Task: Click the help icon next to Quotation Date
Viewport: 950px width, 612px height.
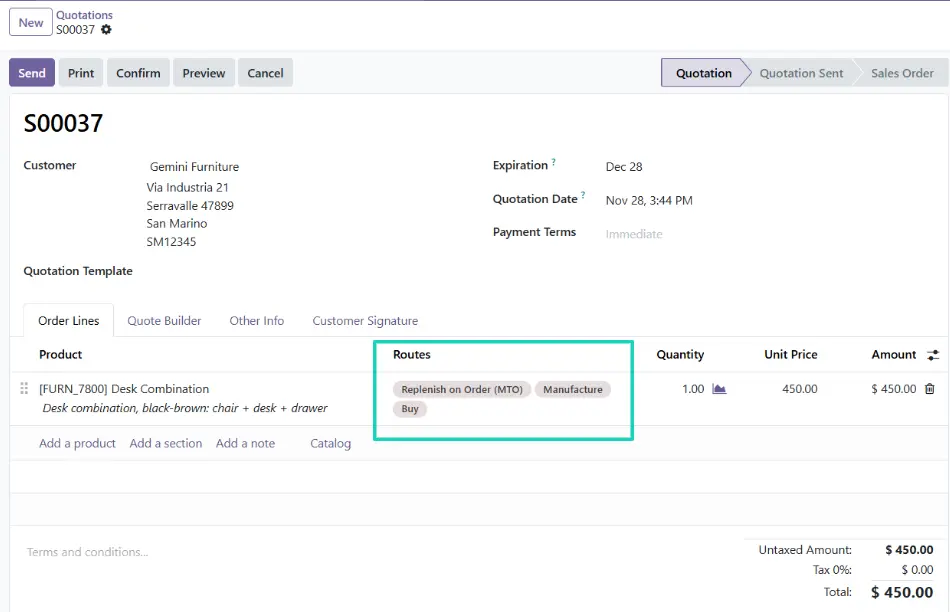Action: (585, 193)
